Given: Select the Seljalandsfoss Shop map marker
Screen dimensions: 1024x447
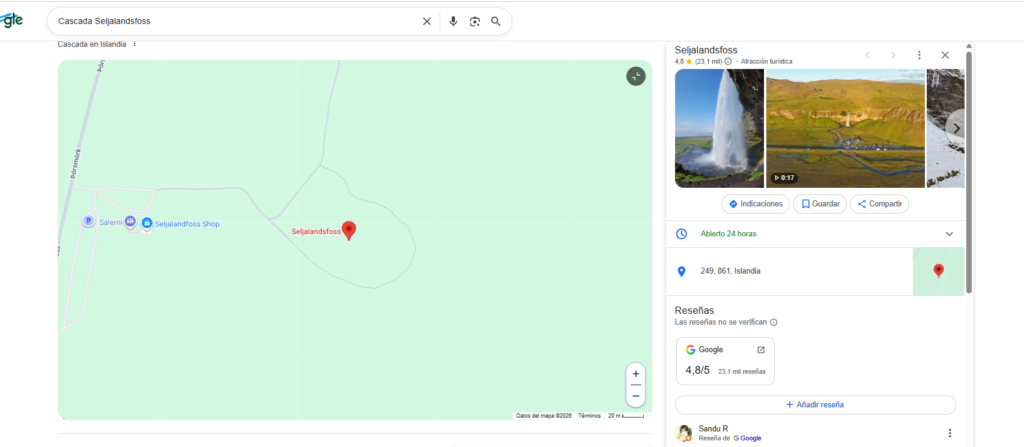Looking at the screenshot, I should pyautogui.click(x=147, y=223).
